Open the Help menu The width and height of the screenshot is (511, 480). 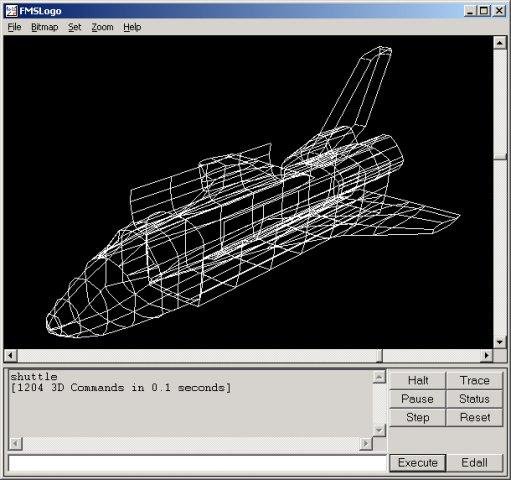tap(132, 27)
